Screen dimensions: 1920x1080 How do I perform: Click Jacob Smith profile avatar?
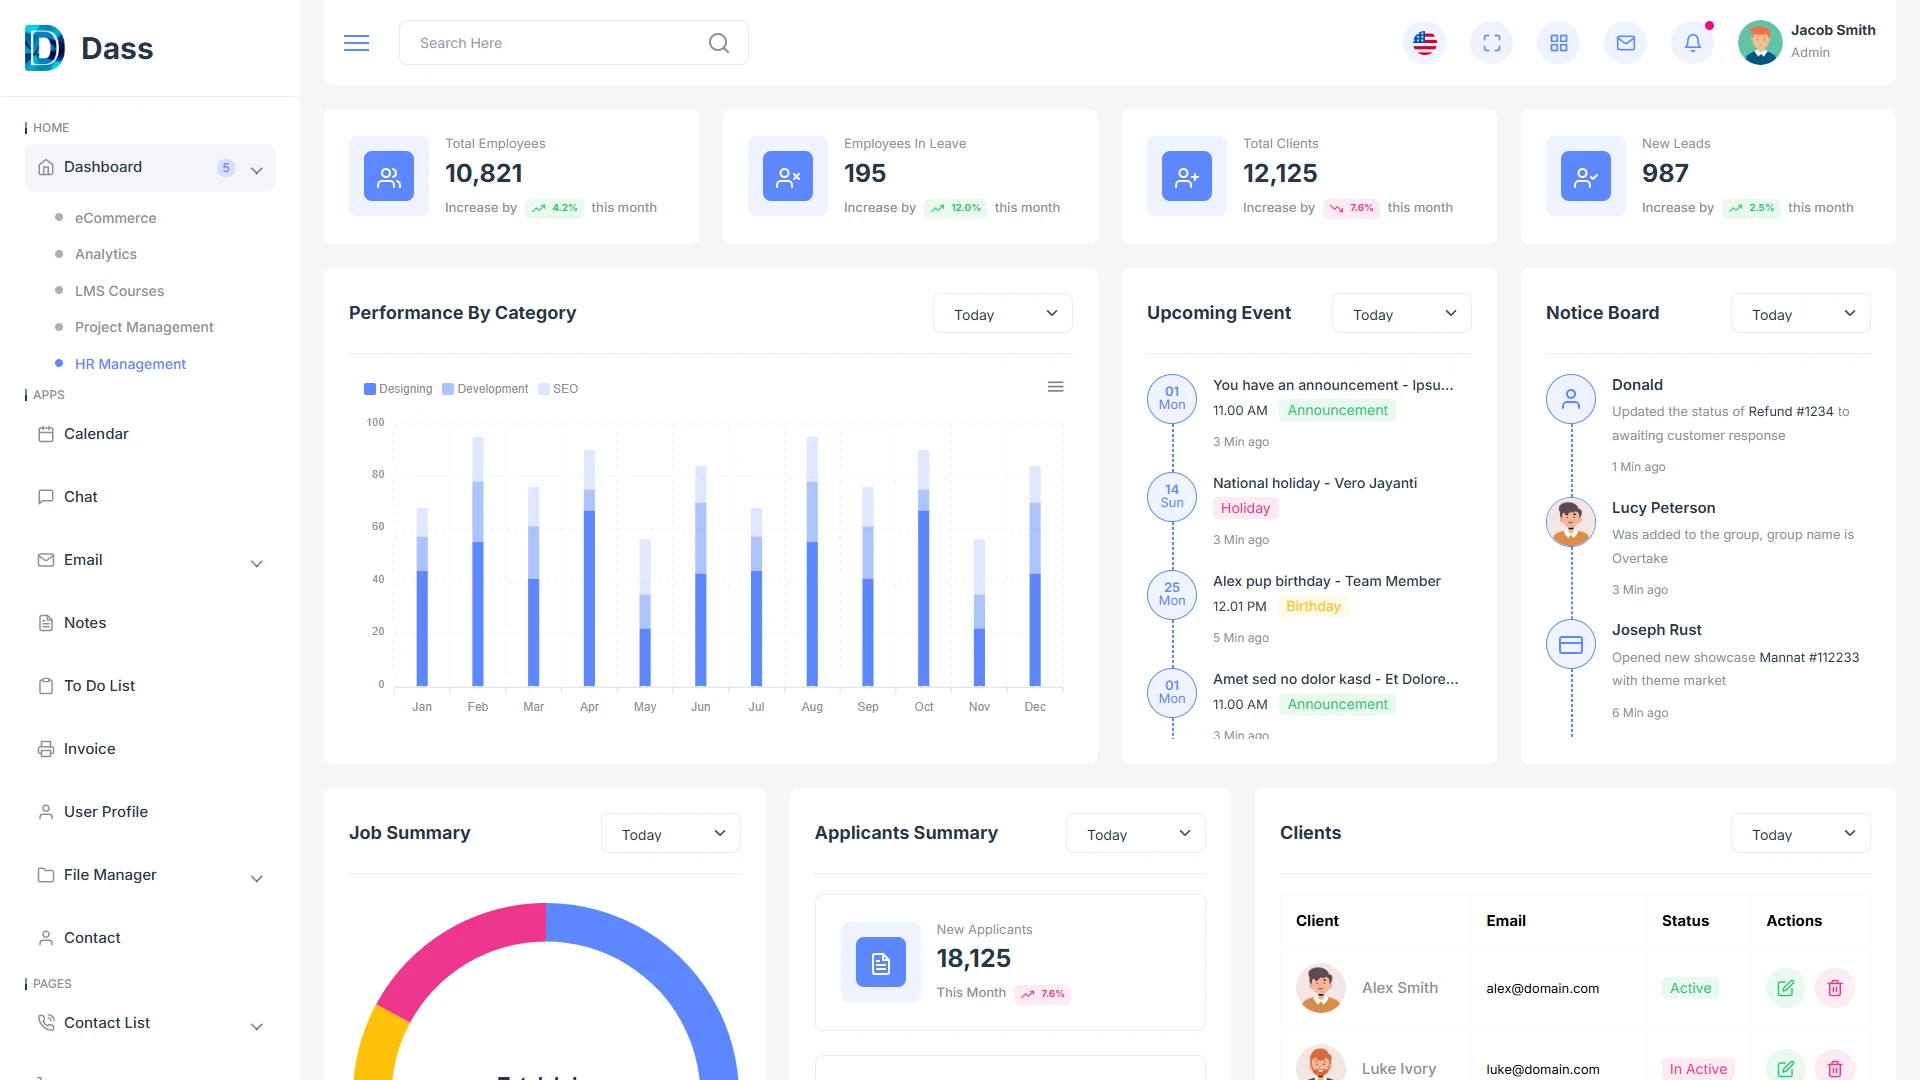click(x=1760, y=43)
